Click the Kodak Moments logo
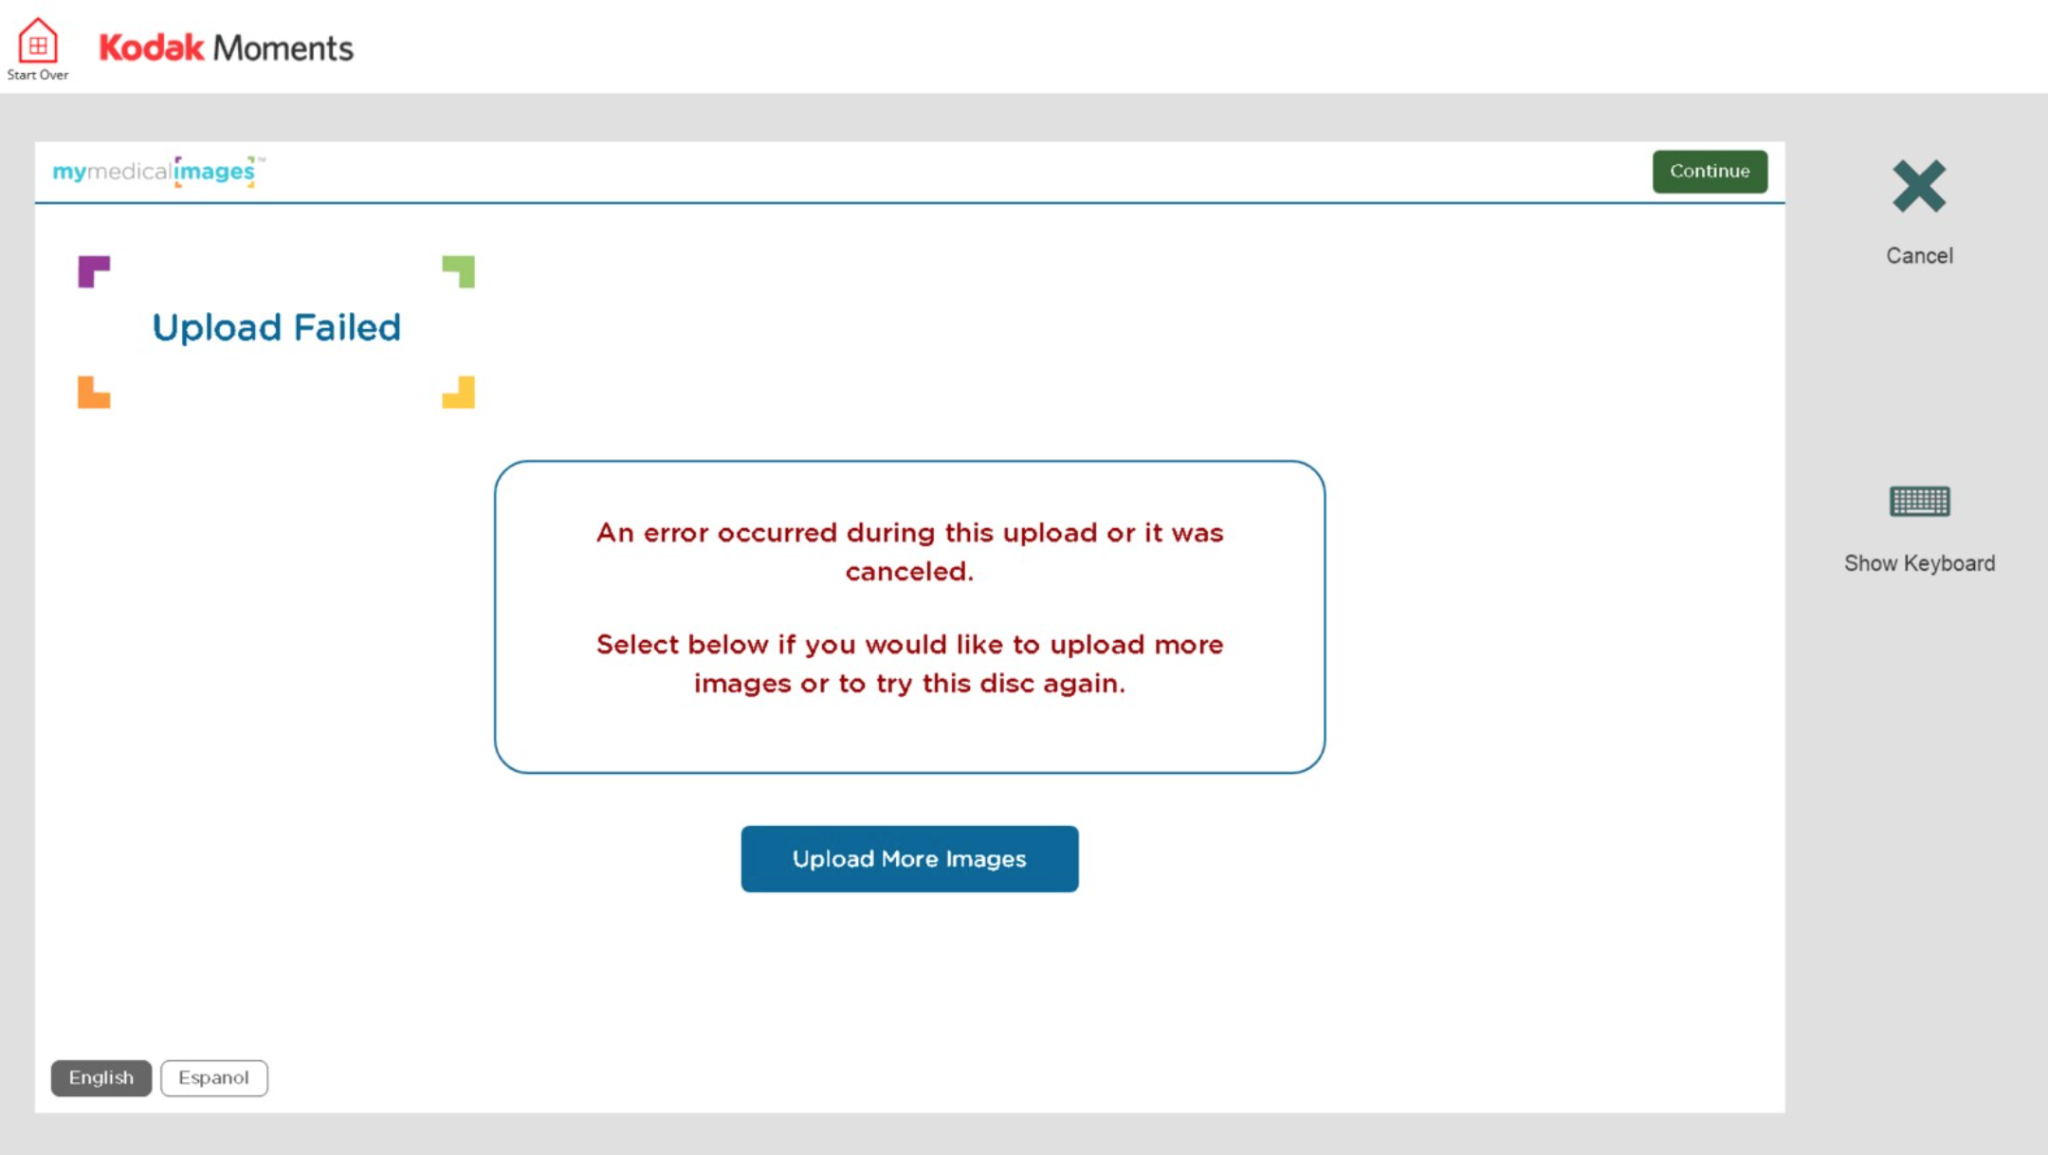The image size is (2048, 1155). click(226, 47)
